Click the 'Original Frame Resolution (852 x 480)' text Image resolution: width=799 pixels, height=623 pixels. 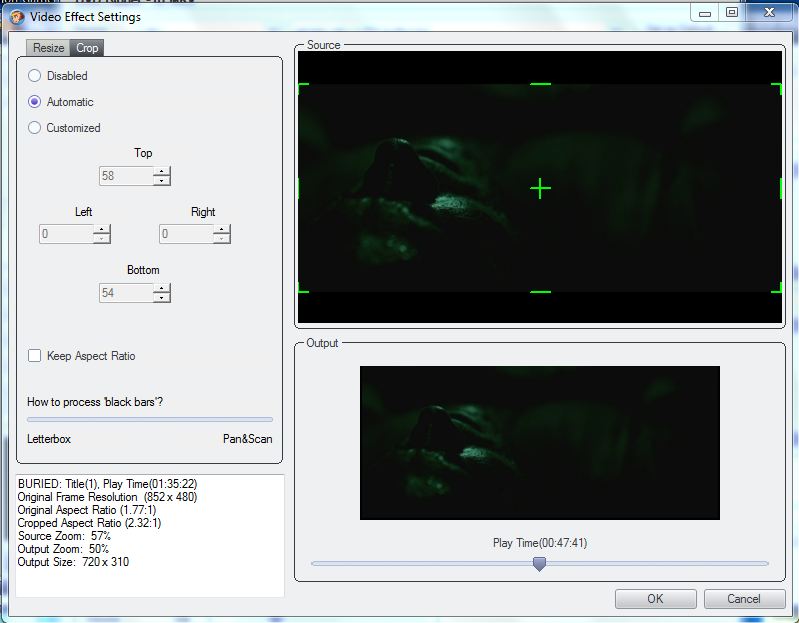[107, 497]
